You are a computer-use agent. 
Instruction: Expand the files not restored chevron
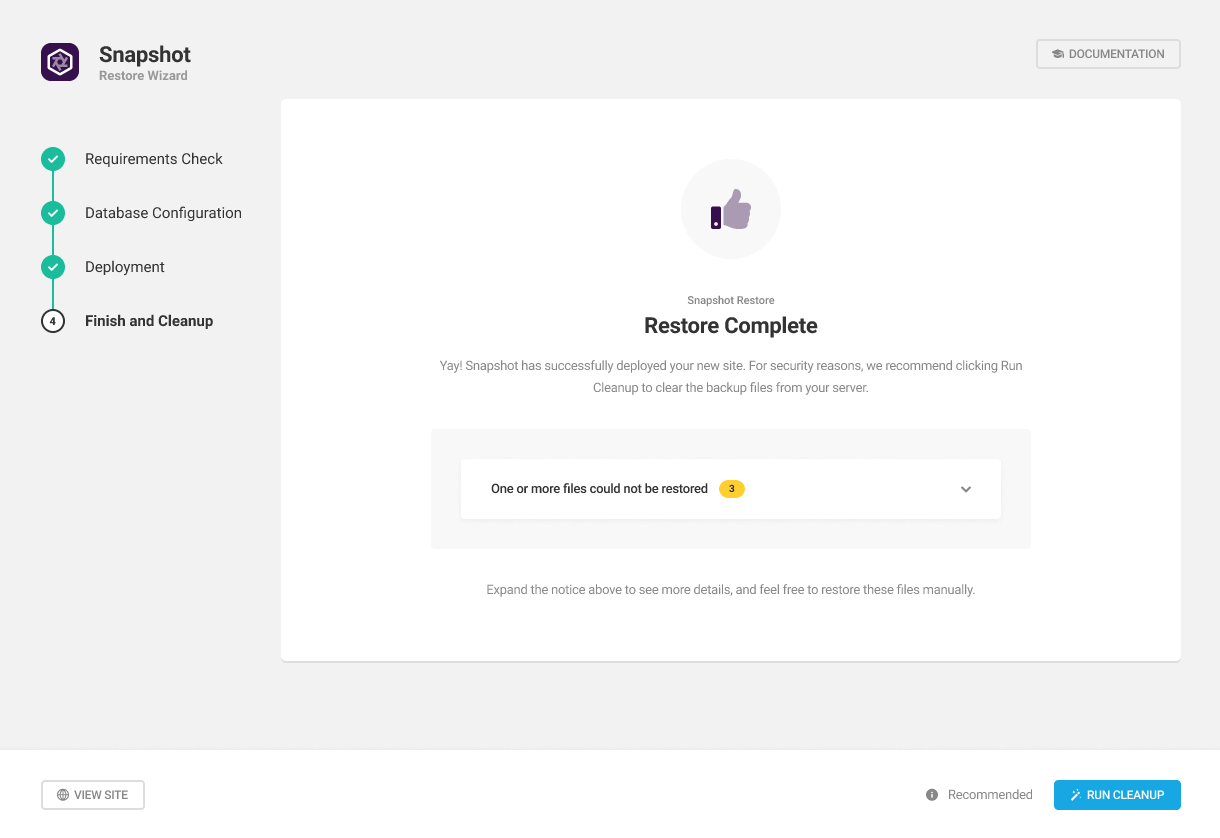pyautogui.click(x=966, y=489)
